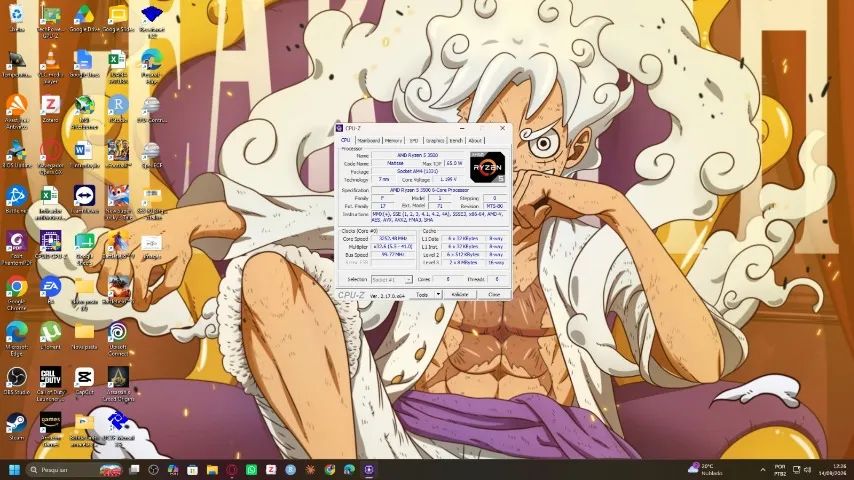Select the OBS Studio desktop icon
Screen dimensions: 854x480
(17, 380)
